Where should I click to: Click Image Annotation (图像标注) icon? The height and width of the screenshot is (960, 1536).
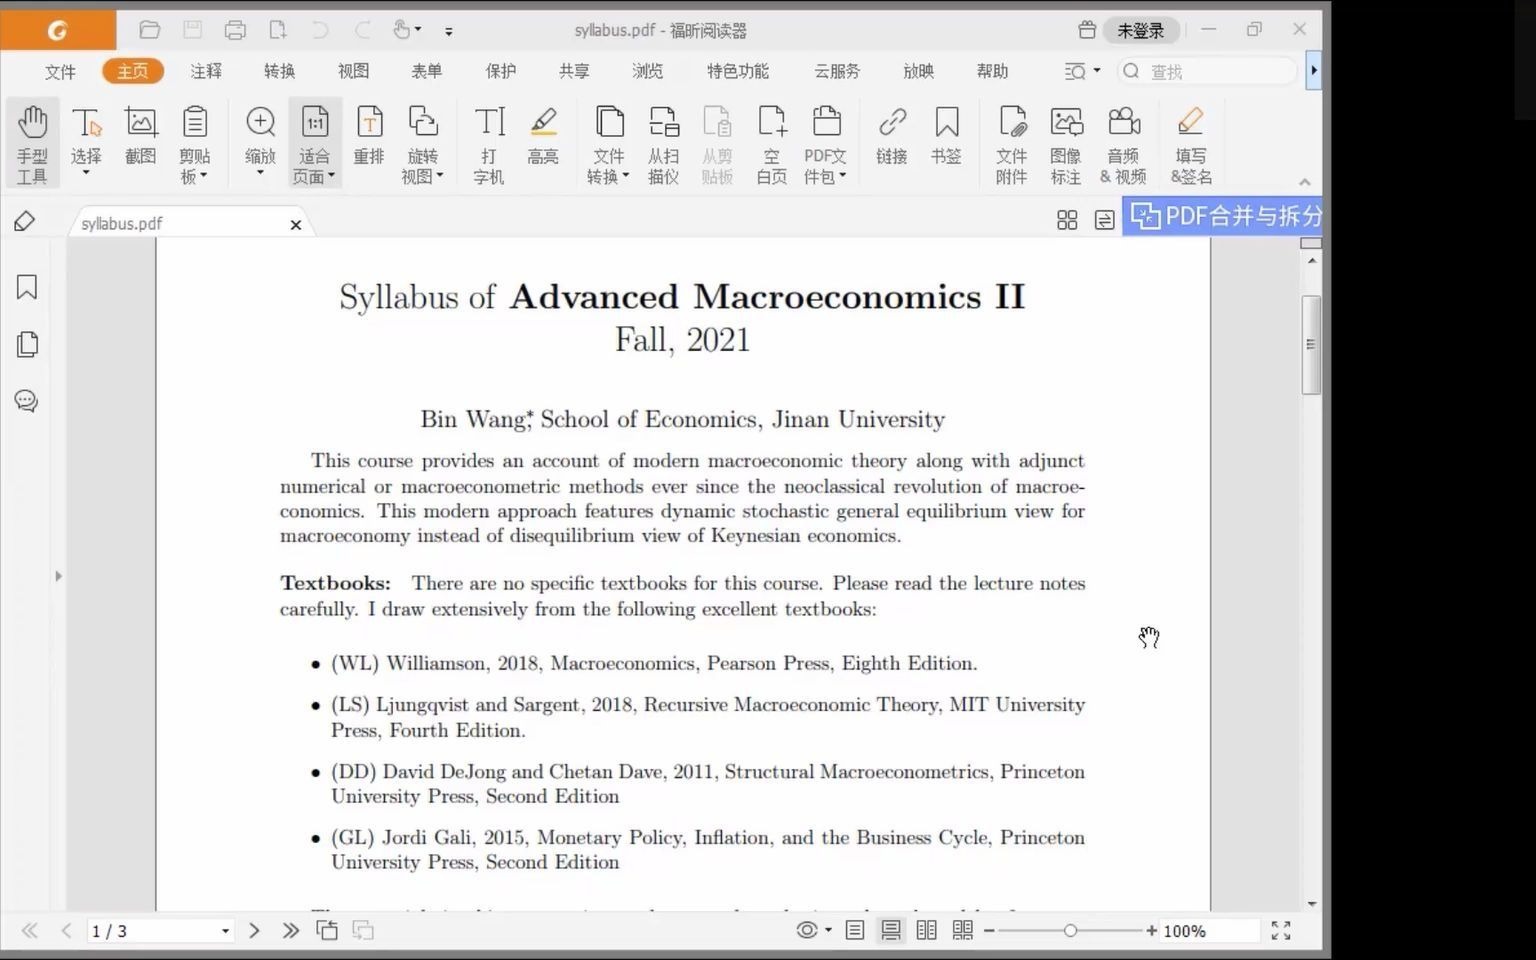1066,144
